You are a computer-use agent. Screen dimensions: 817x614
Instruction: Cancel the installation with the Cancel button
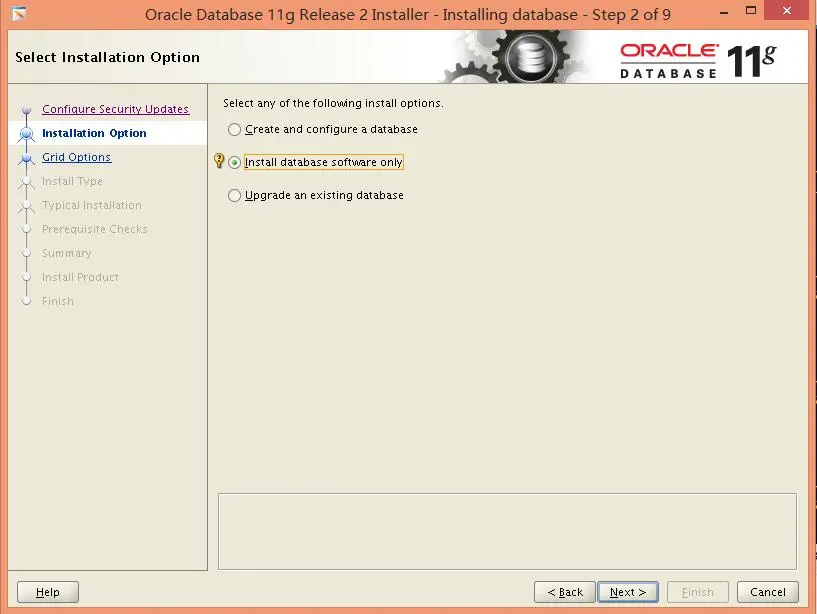click(768, 592)
